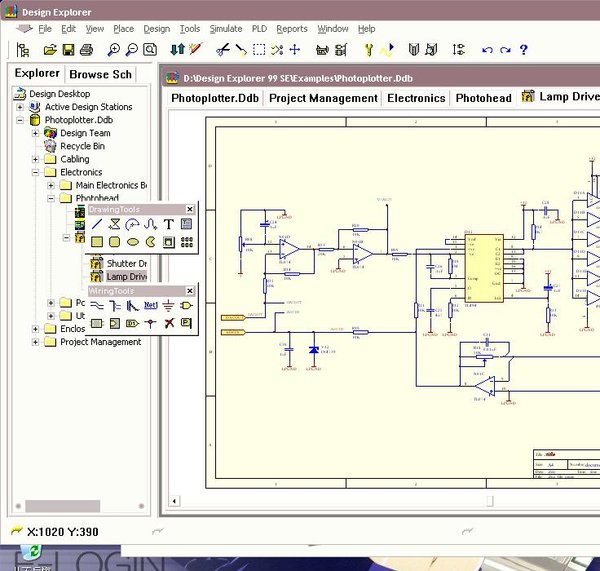Viewport: 600px width, 571px height.
Task: Close the WiringTools floating toolbar
Action: 190,291
